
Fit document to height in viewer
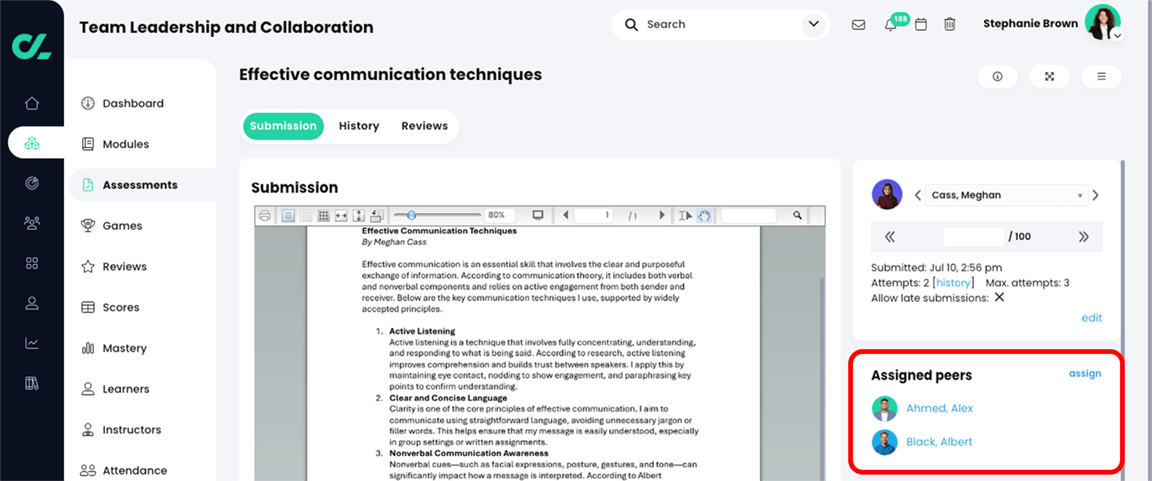(359, 215)
